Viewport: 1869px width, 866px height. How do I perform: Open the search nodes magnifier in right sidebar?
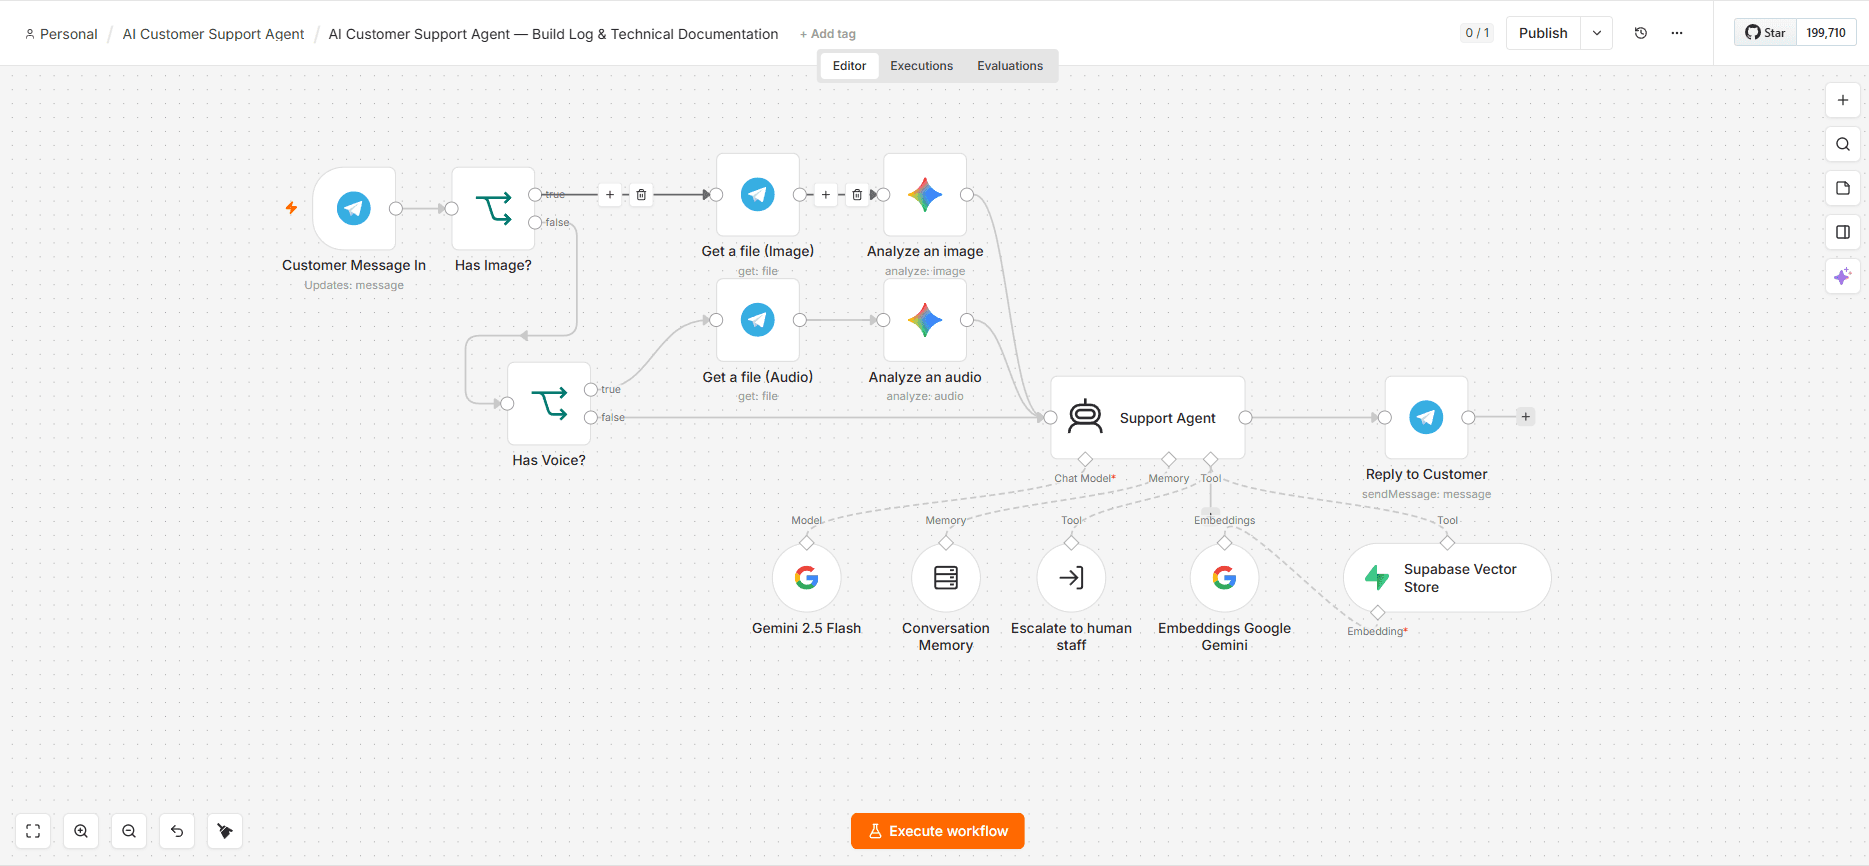1843,144
